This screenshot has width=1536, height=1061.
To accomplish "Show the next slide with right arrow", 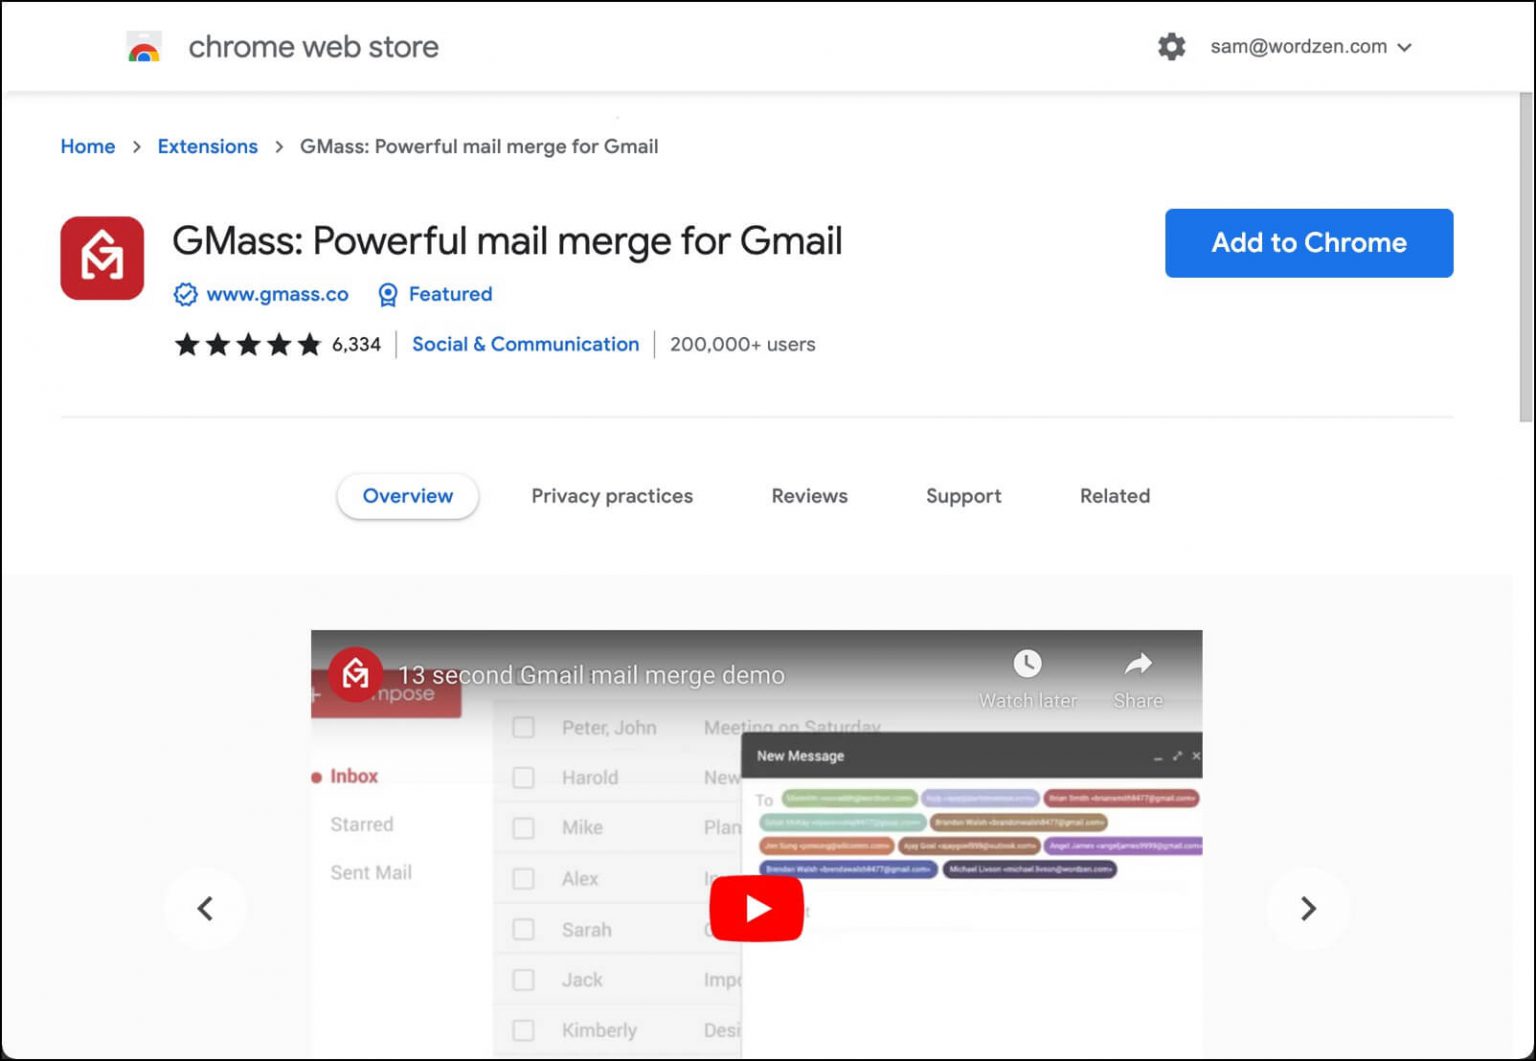I will [x=1307, y=908].
